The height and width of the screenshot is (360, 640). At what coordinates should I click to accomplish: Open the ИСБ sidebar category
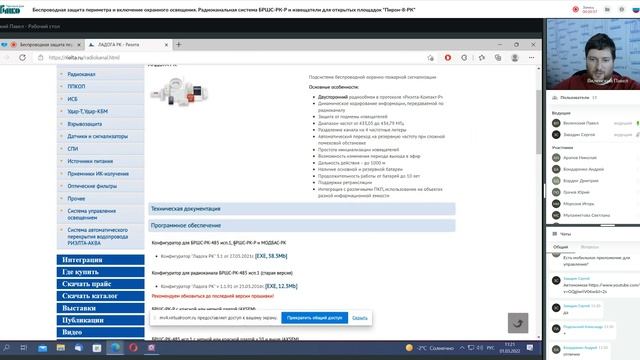72,99
